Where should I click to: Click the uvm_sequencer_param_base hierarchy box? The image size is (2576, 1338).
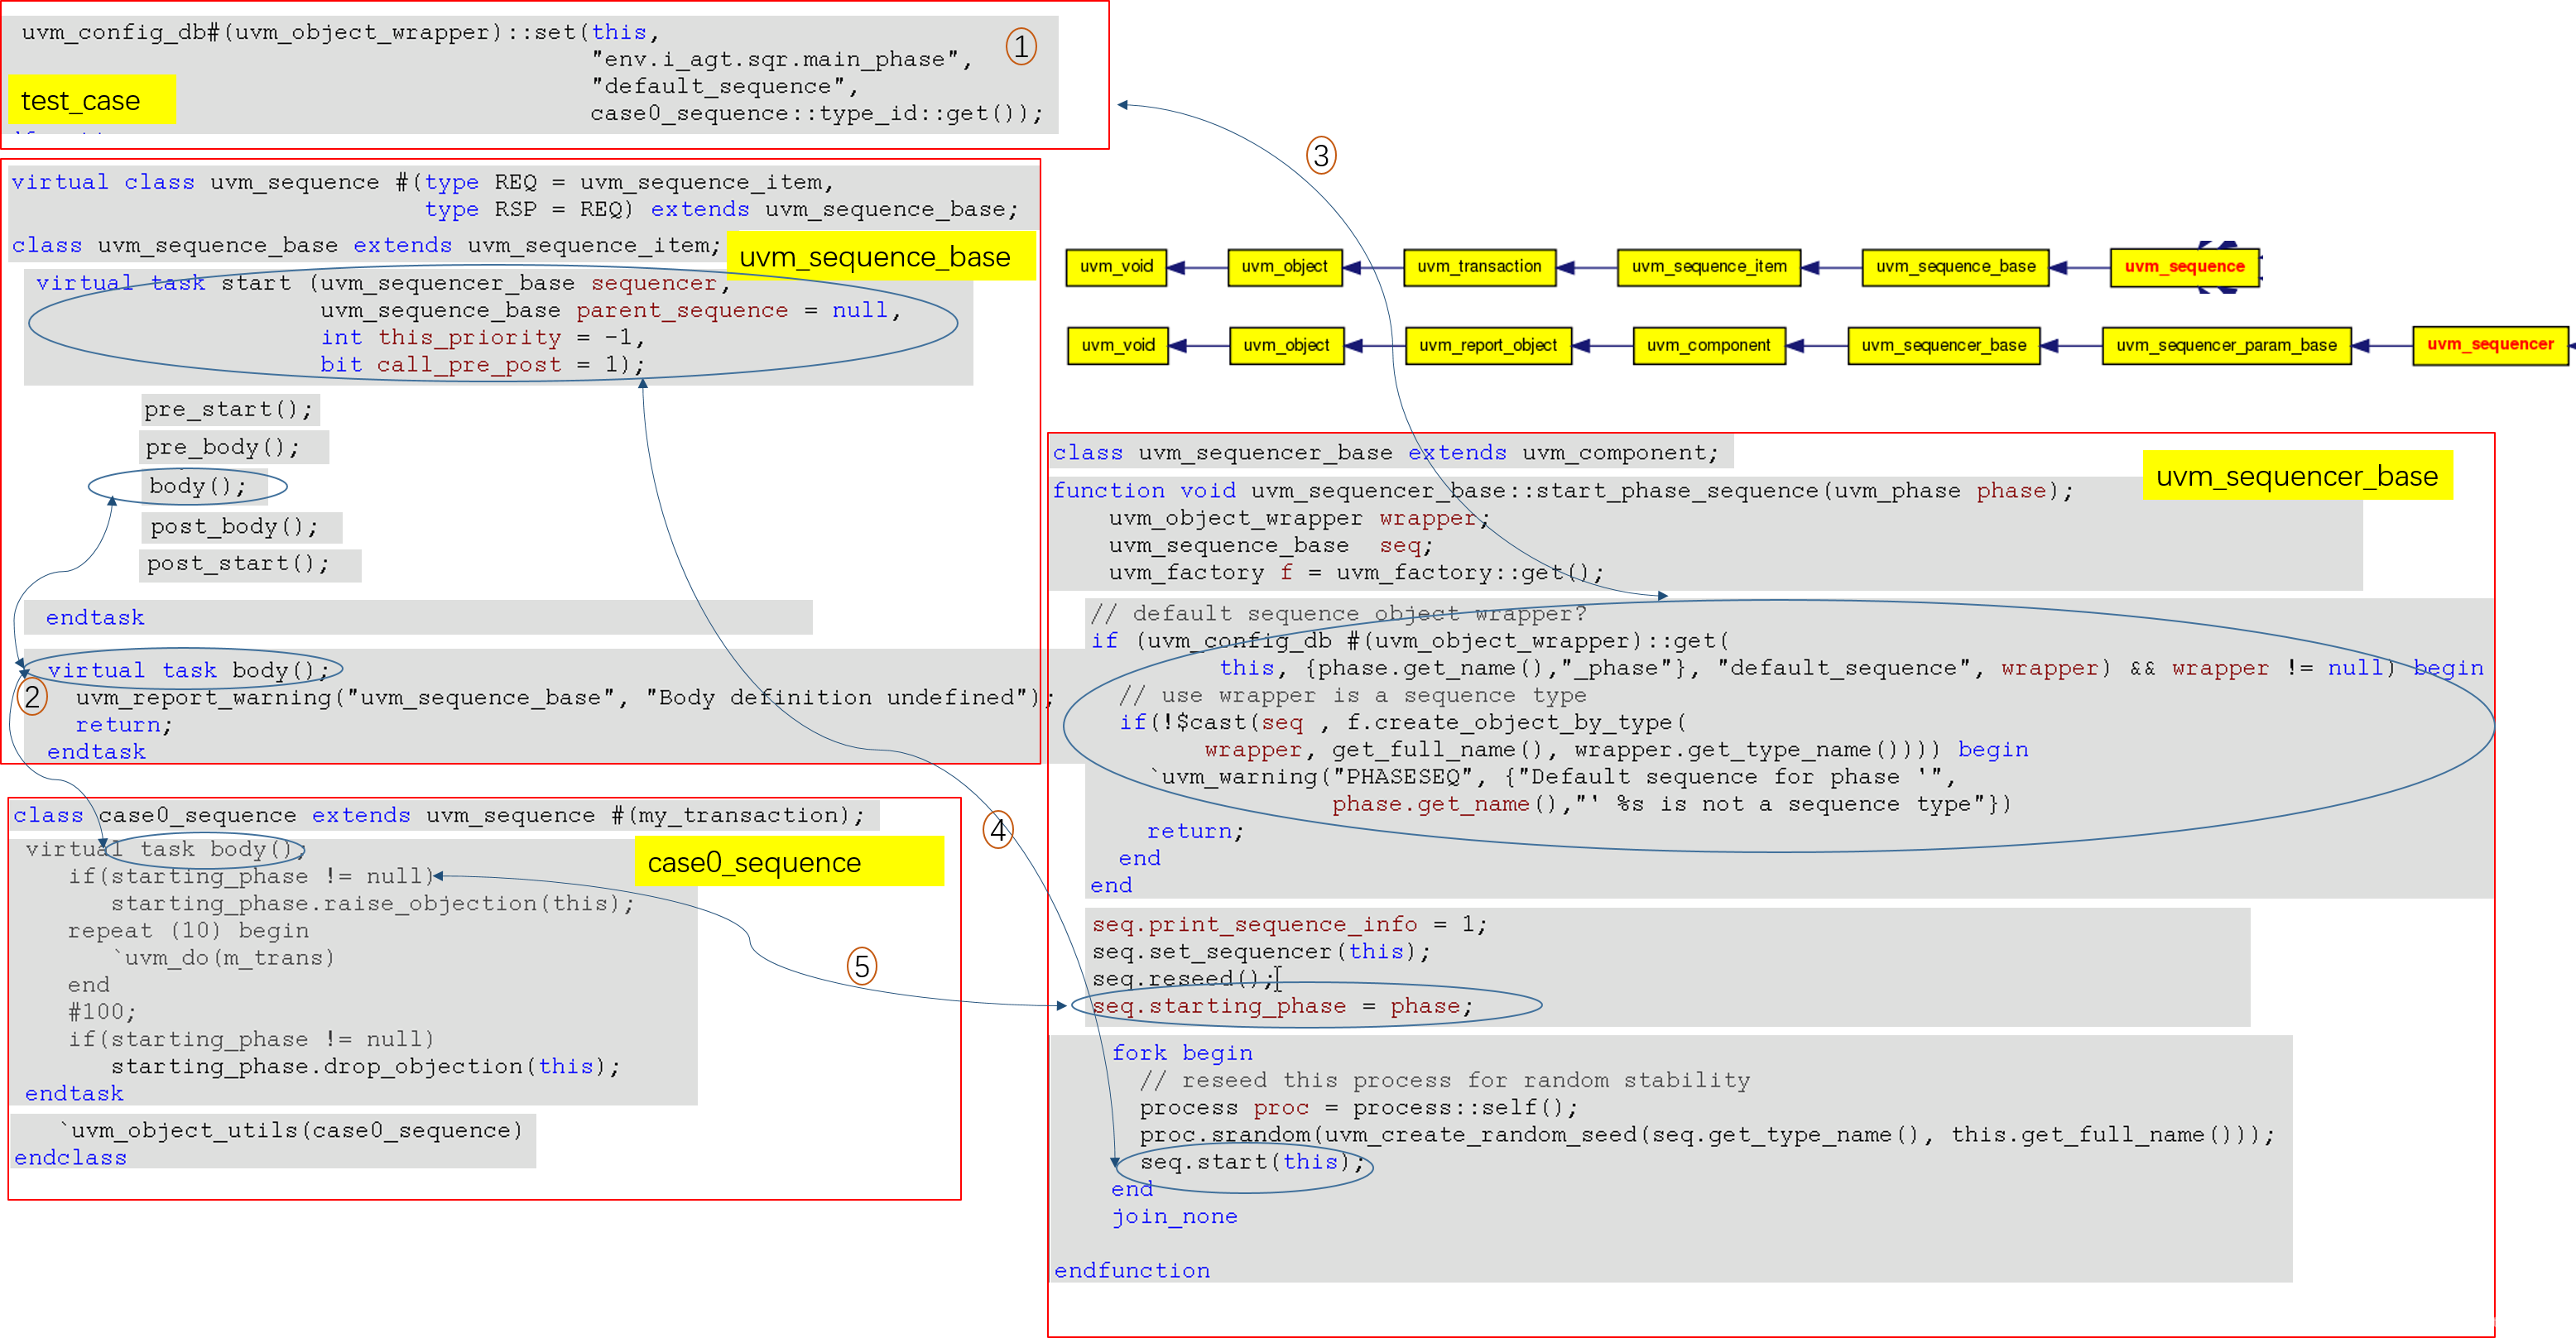click(x=2226, y=346)
